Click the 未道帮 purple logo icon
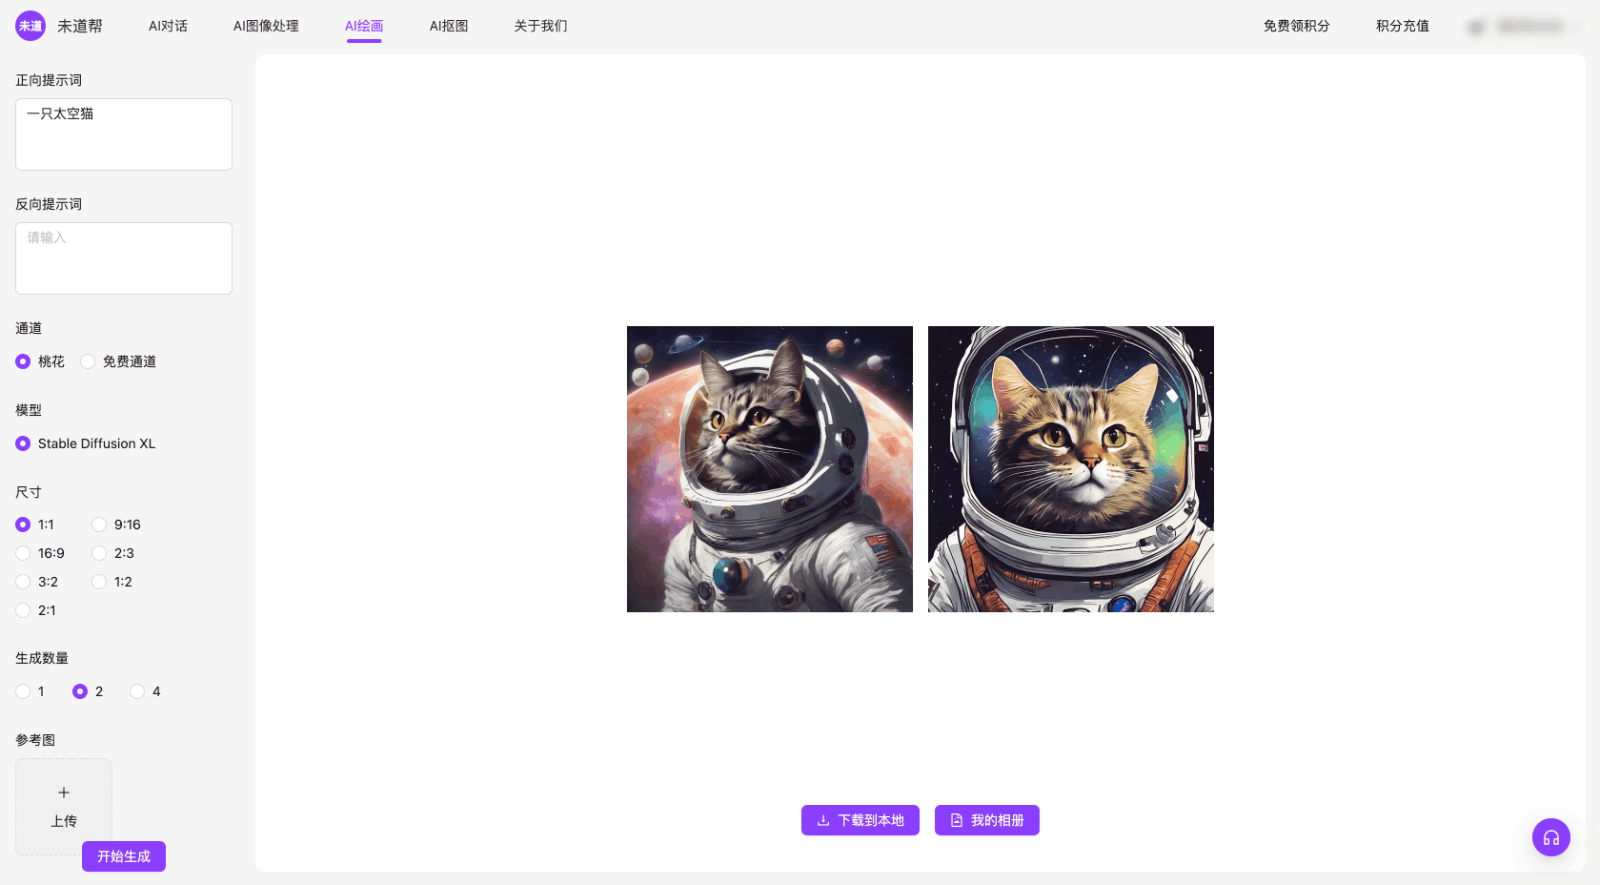The height and width of the screenshot is (885, 1600). click(x=30, y=26)
